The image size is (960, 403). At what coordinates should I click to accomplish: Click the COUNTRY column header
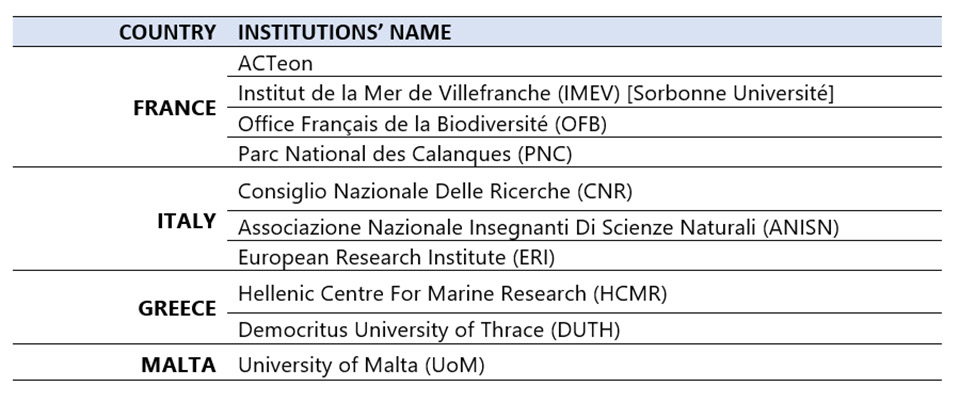pyautogui.click(x=167, y=32)
